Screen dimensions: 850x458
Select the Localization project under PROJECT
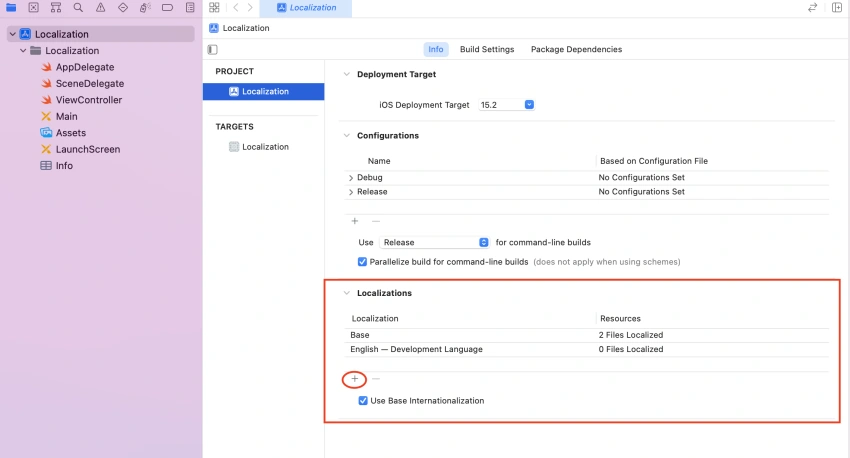(x=263, y=92)
